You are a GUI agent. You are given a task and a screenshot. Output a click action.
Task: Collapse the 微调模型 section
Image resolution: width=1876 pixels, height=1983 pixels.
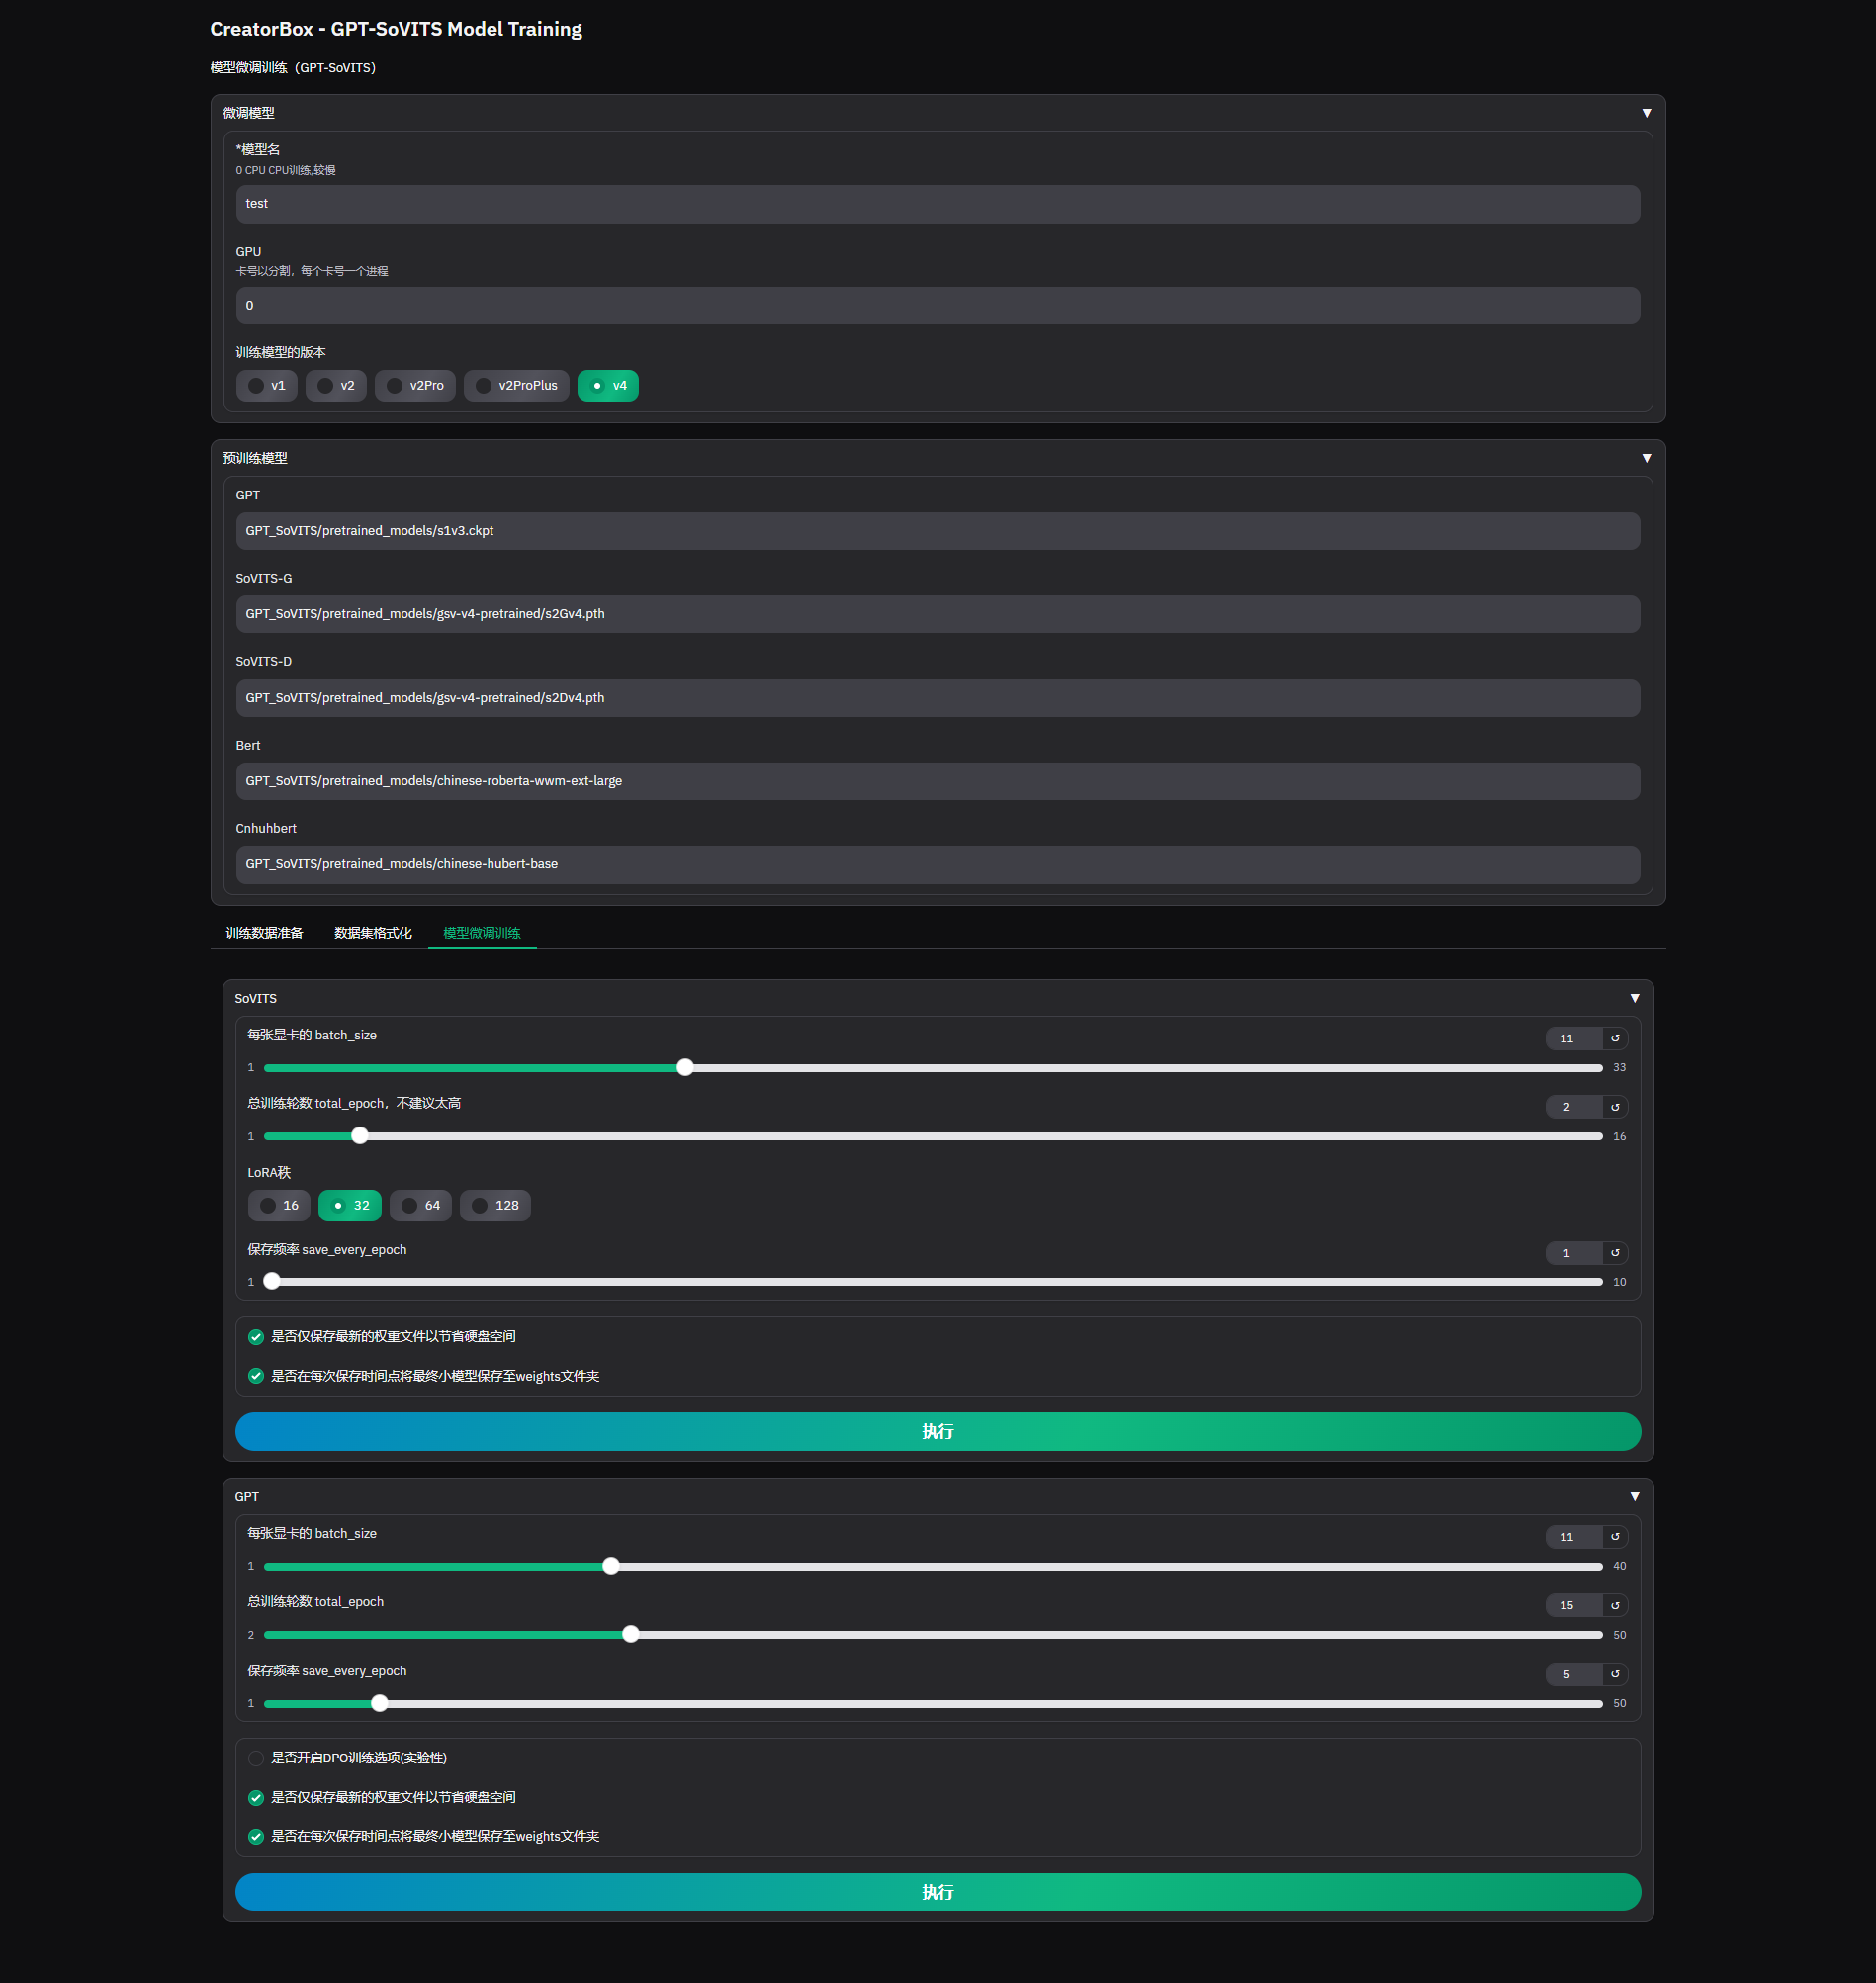point(1646,113)
